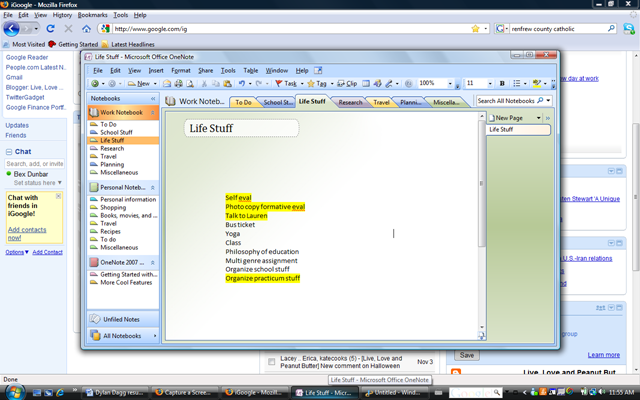640x400 pixels.
Task: Open OneNote Format menu
Action: click(181, 70)
